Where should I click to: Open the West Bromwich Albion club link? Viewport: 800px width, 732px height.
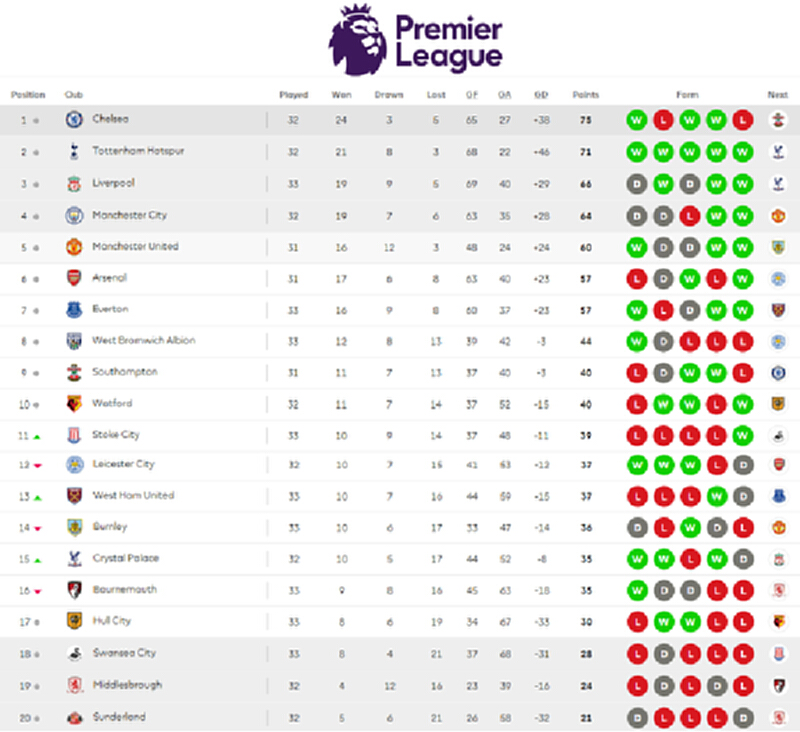pyautogui.click(x=144, y=340)
